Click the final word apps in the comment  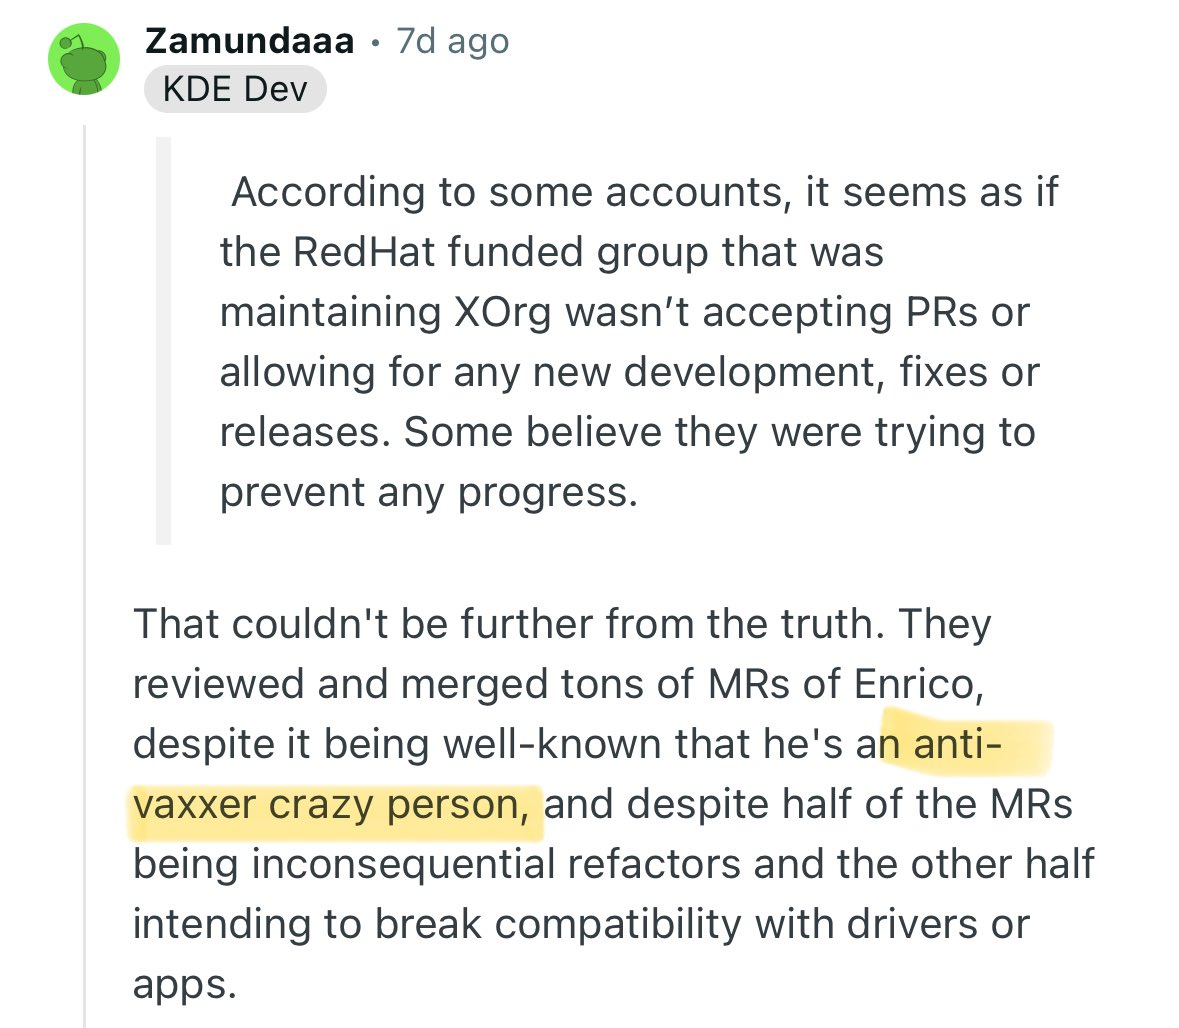tap(184, 986)
